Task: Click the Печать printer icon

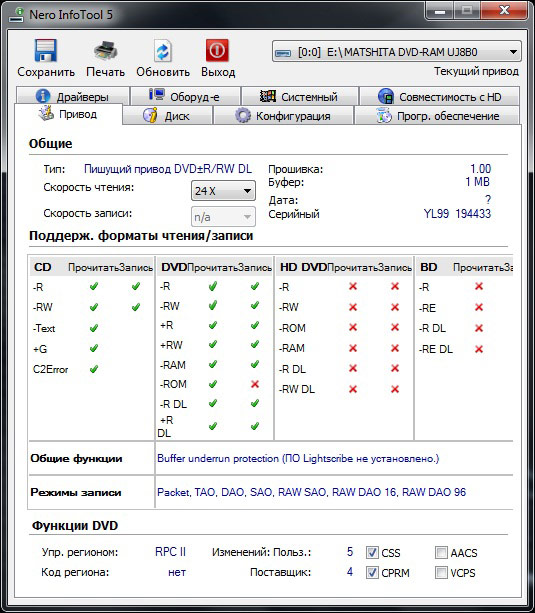Action: point(105,51)
